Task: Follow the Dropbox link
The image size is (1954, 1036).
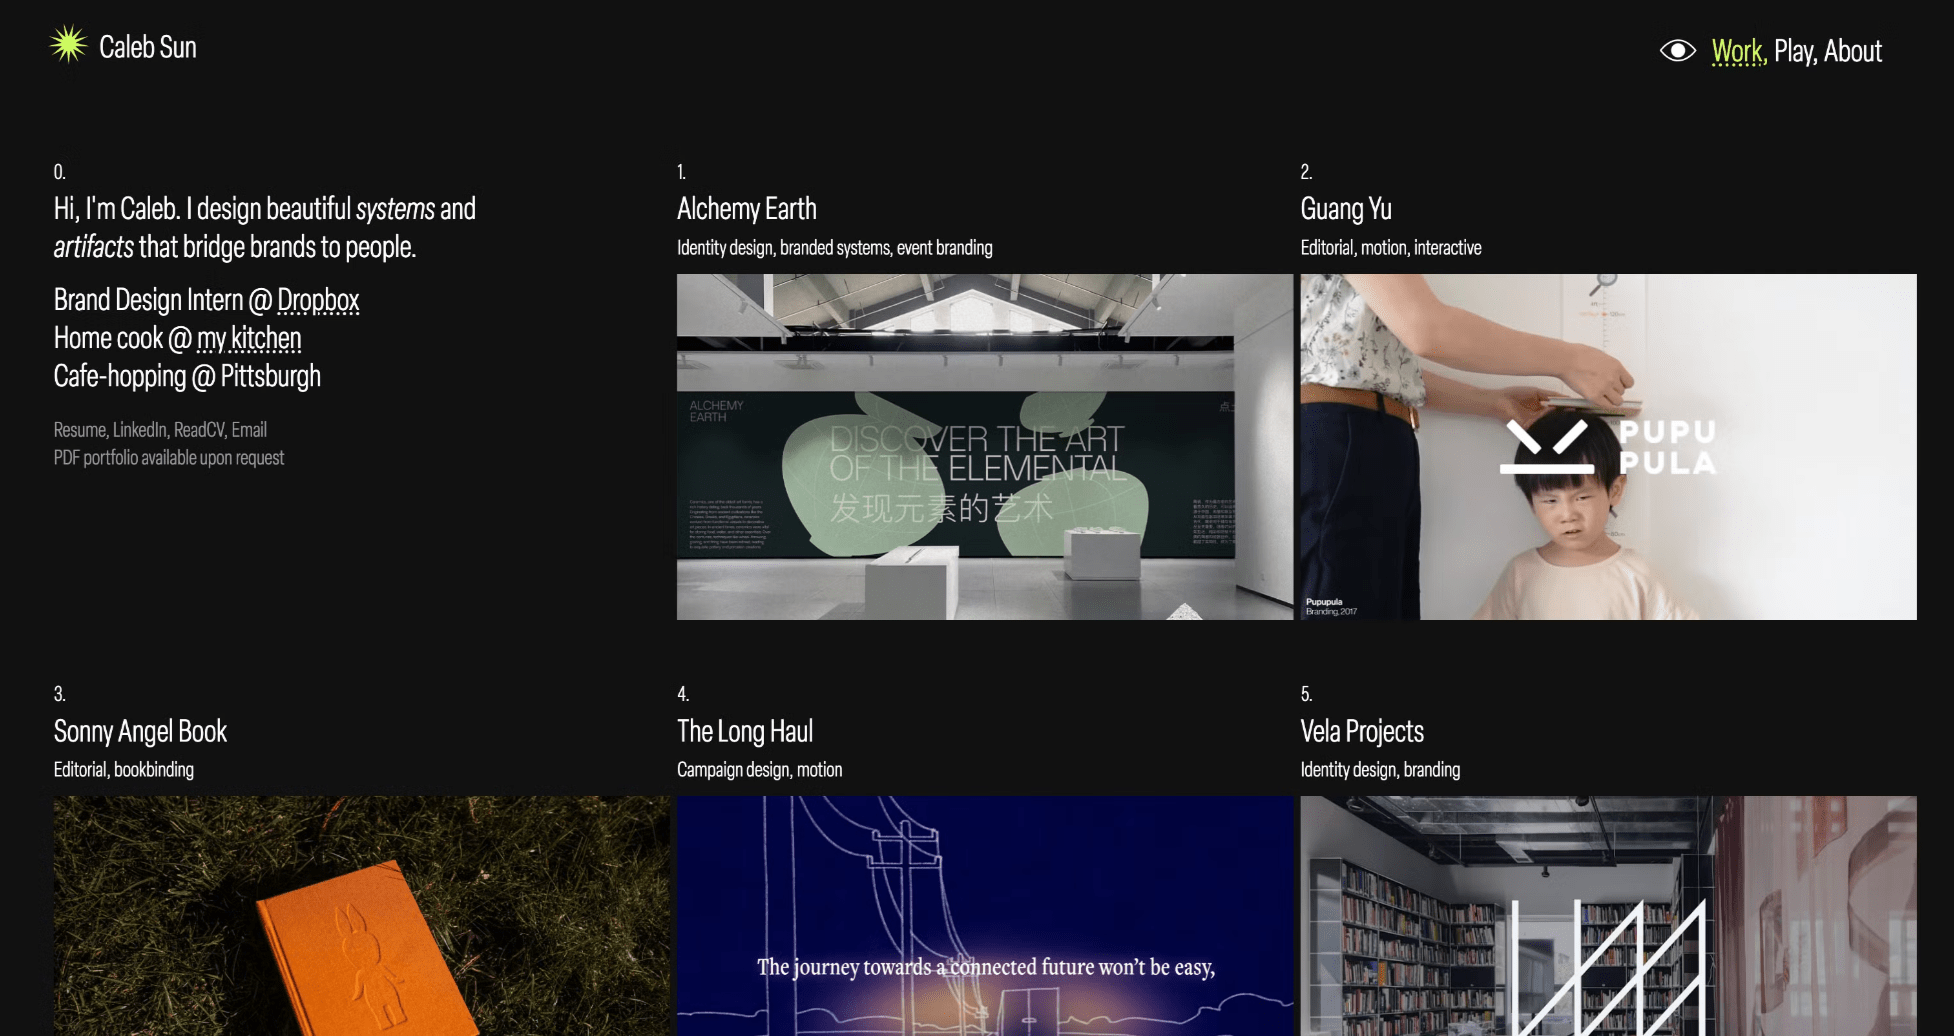Action: click(x=318, y=300)
